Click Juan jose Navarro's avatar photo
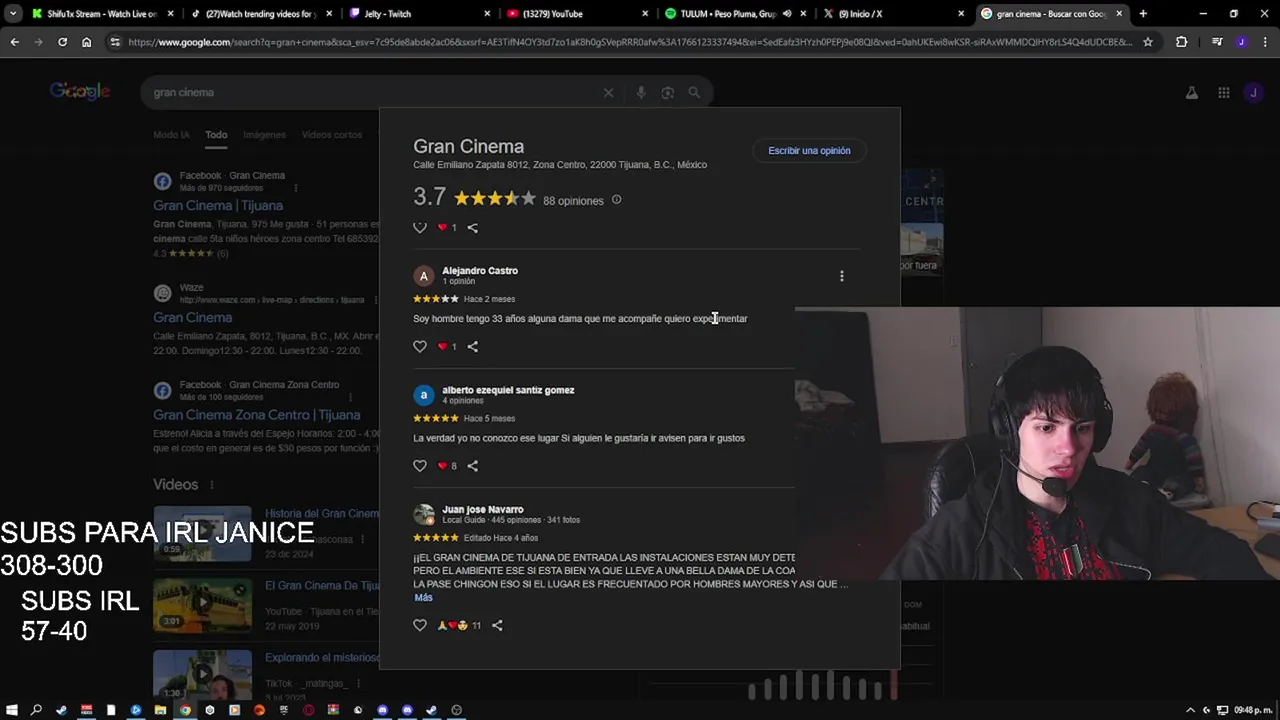This screenshot has height=720, width=1280. click(x=424, y=515)
